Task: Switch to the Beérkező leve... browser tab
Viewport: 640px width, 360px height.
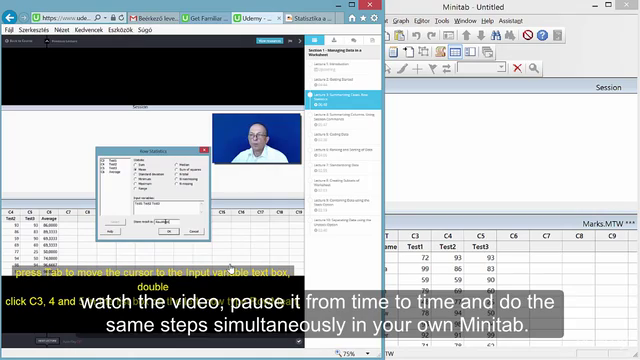Action: [x=153, y=18]
